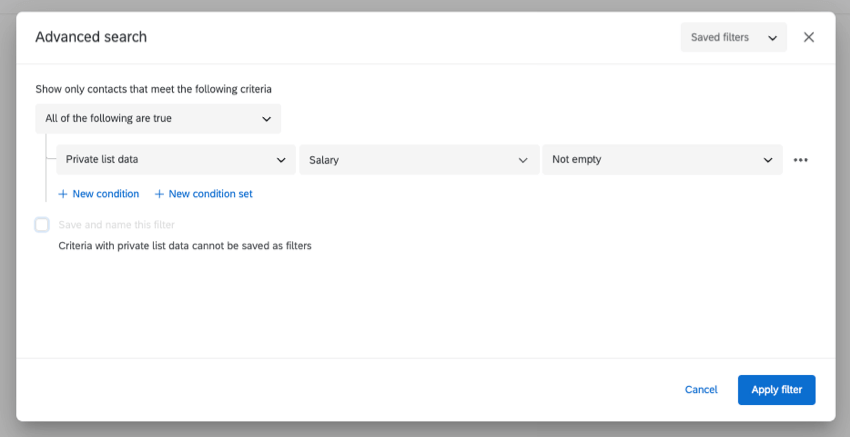Click the 'Save and name this filter' label
This screenshot has height=437, width=850.
click(x=116, y=225)
